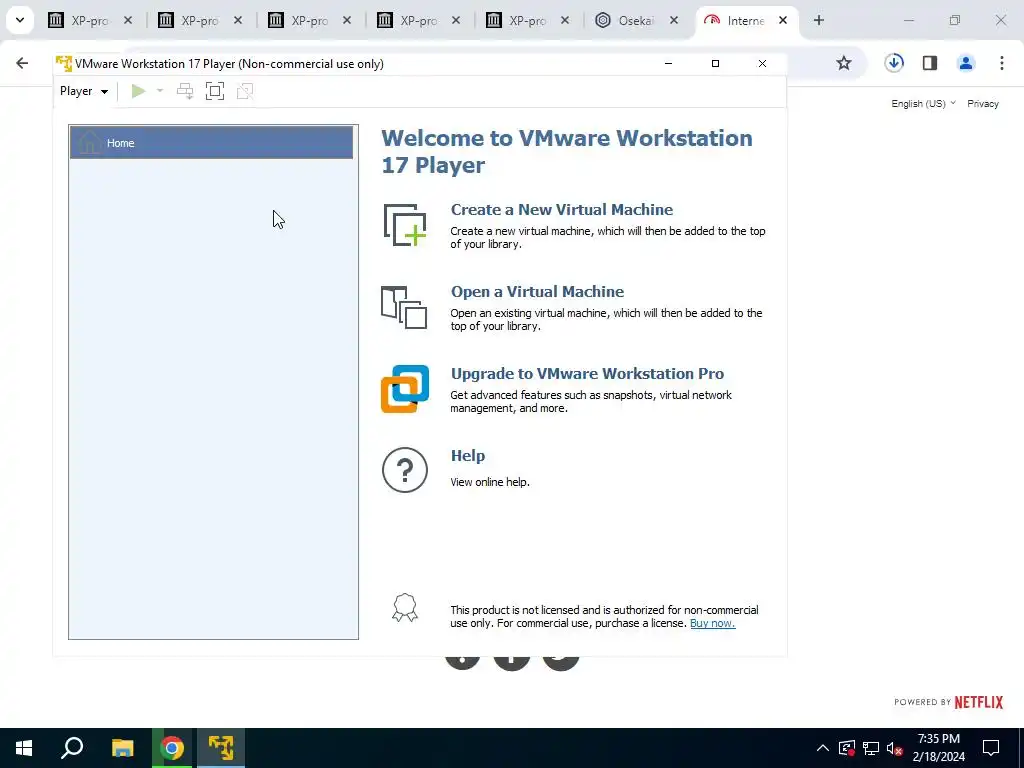The width and height of the screenshot is (1024, 768).
Task: Click the VMware Player title bar logo
Action: coord(63,63)
